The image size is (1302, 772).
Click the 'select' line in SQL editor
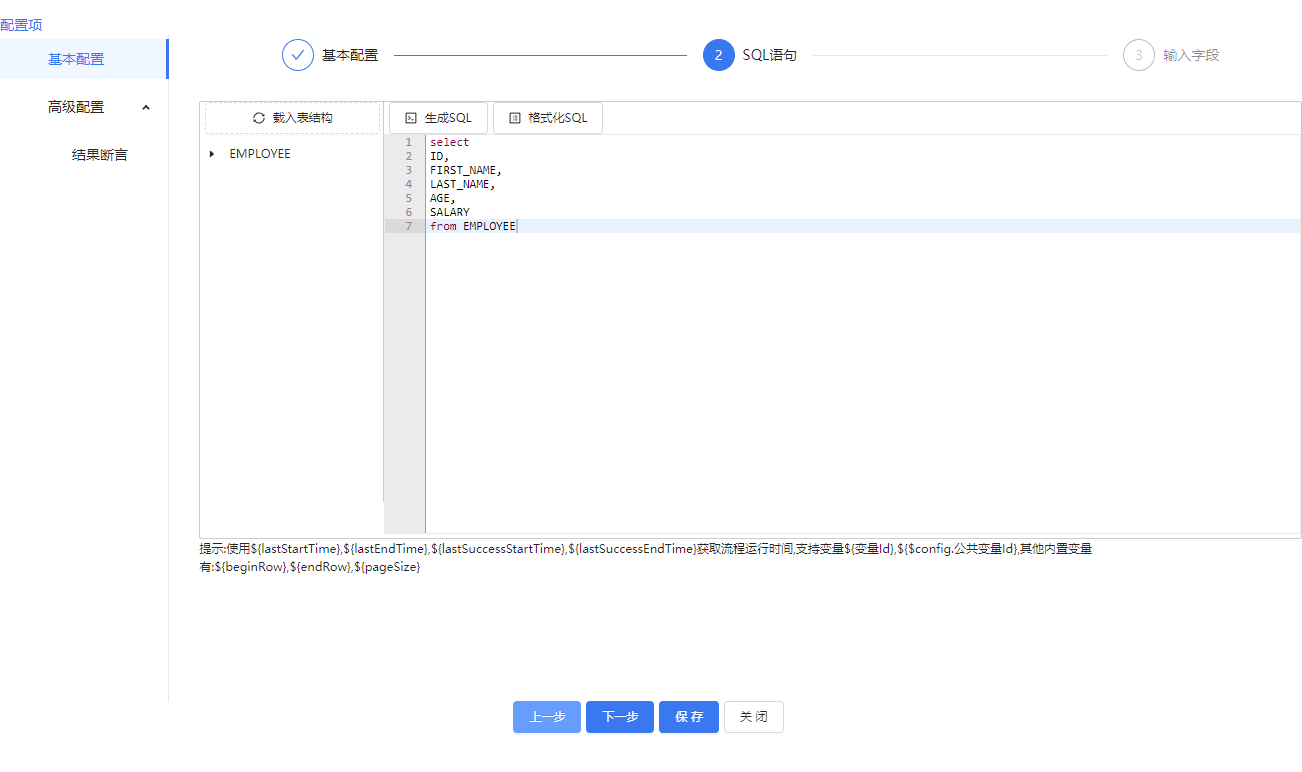[x=863, y=142]
